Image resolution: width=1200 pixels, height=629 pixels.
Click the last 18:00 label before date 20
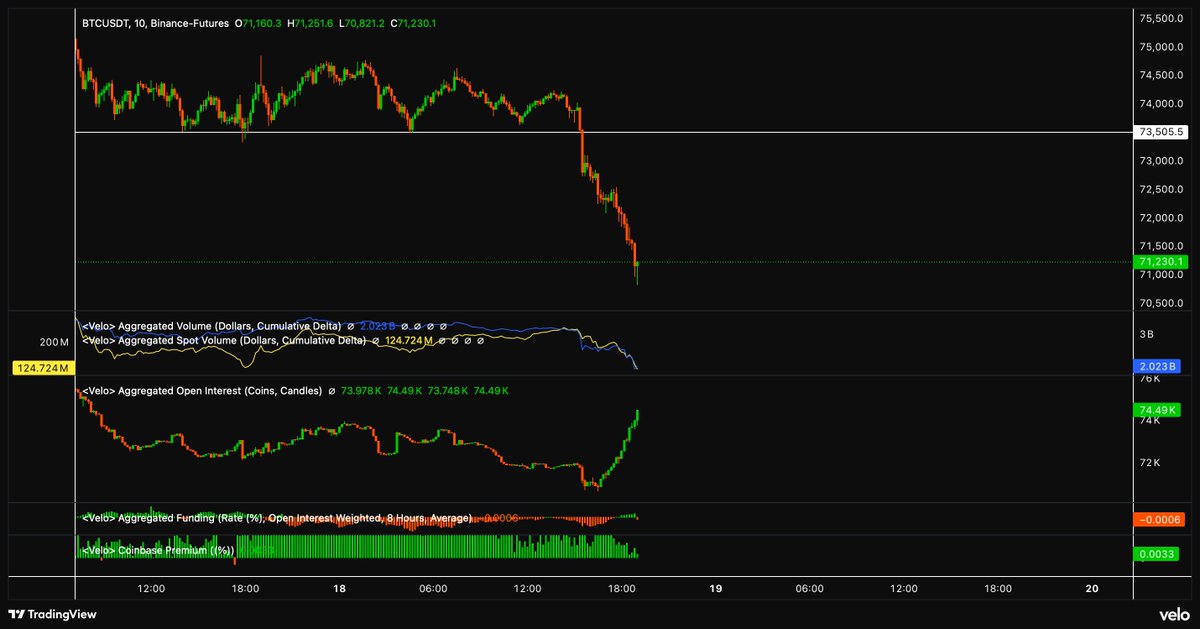997,589
